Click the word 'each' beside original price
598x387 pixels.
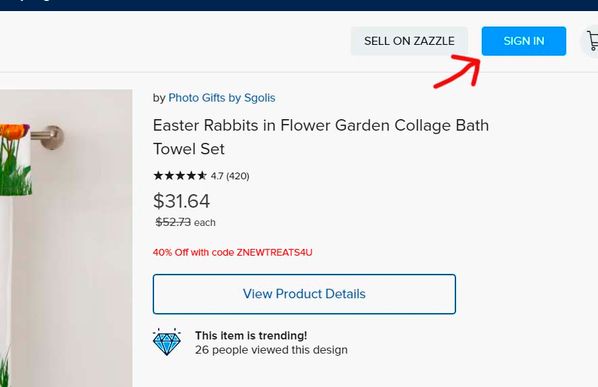pyautogui.click(x=205, y=223)
